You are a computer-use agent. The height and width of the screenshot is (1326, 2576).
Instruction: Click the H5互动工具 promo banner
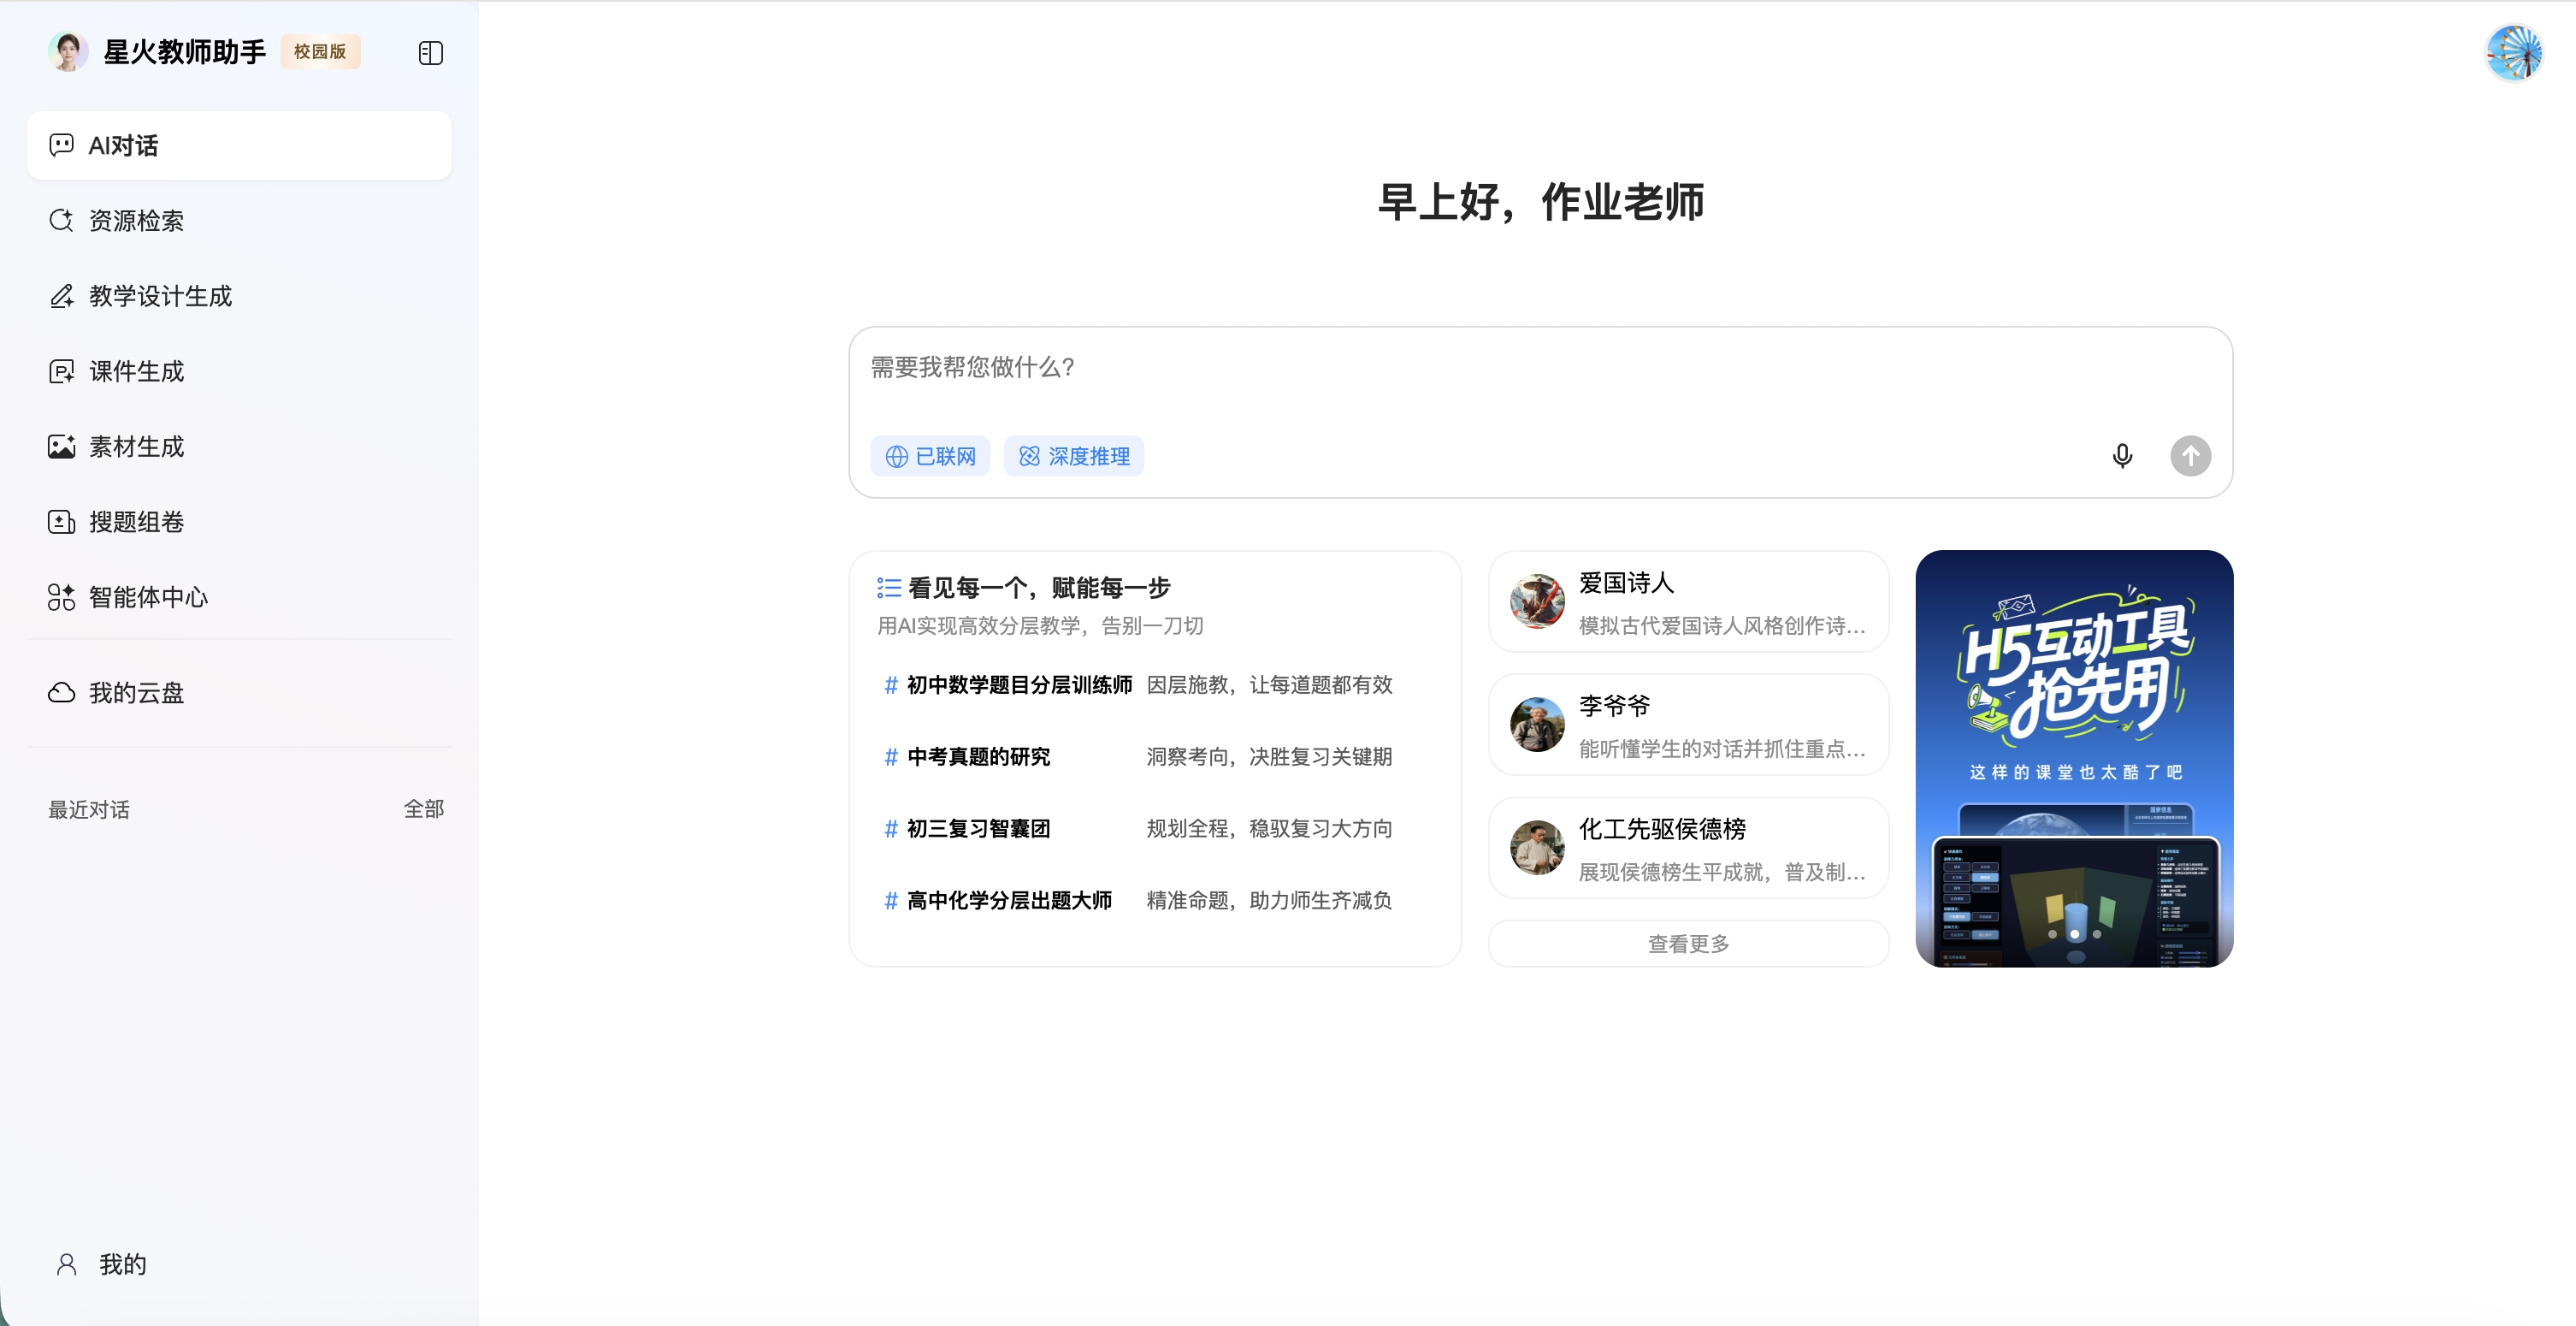(x=2073, y=758)
